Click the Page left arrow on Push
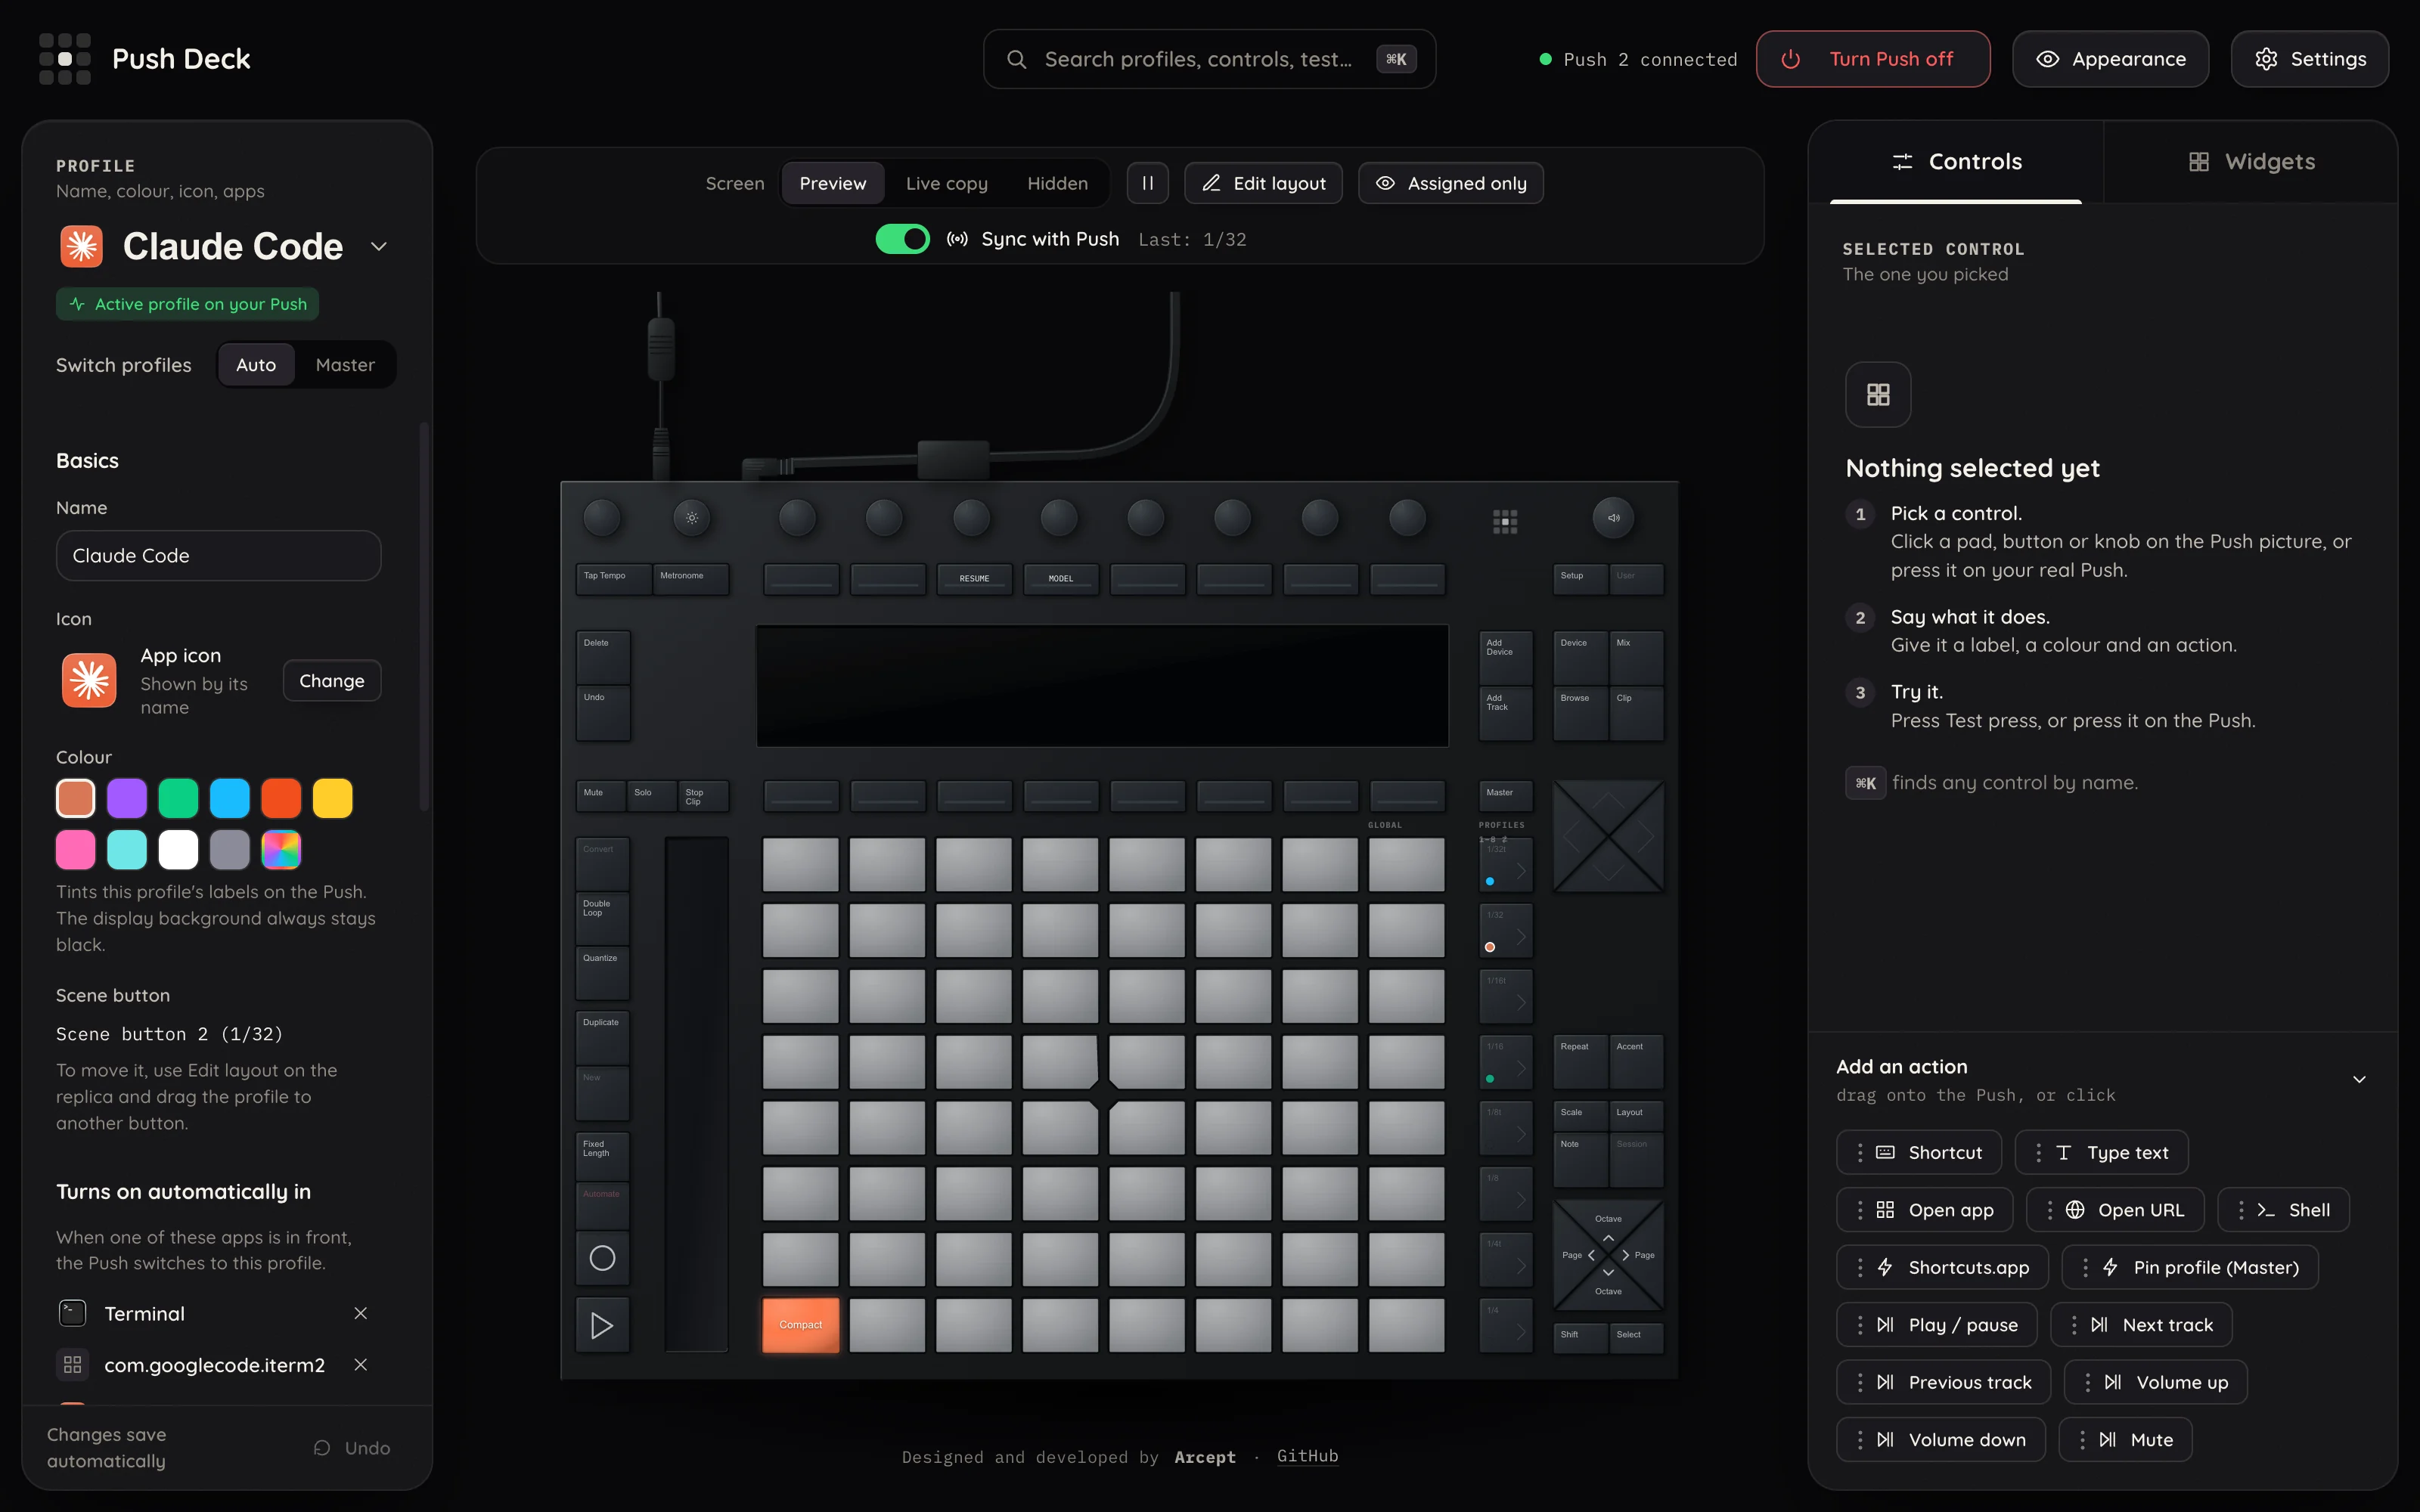Screen dimensions: 2420x1512 click(1590, 1255)
